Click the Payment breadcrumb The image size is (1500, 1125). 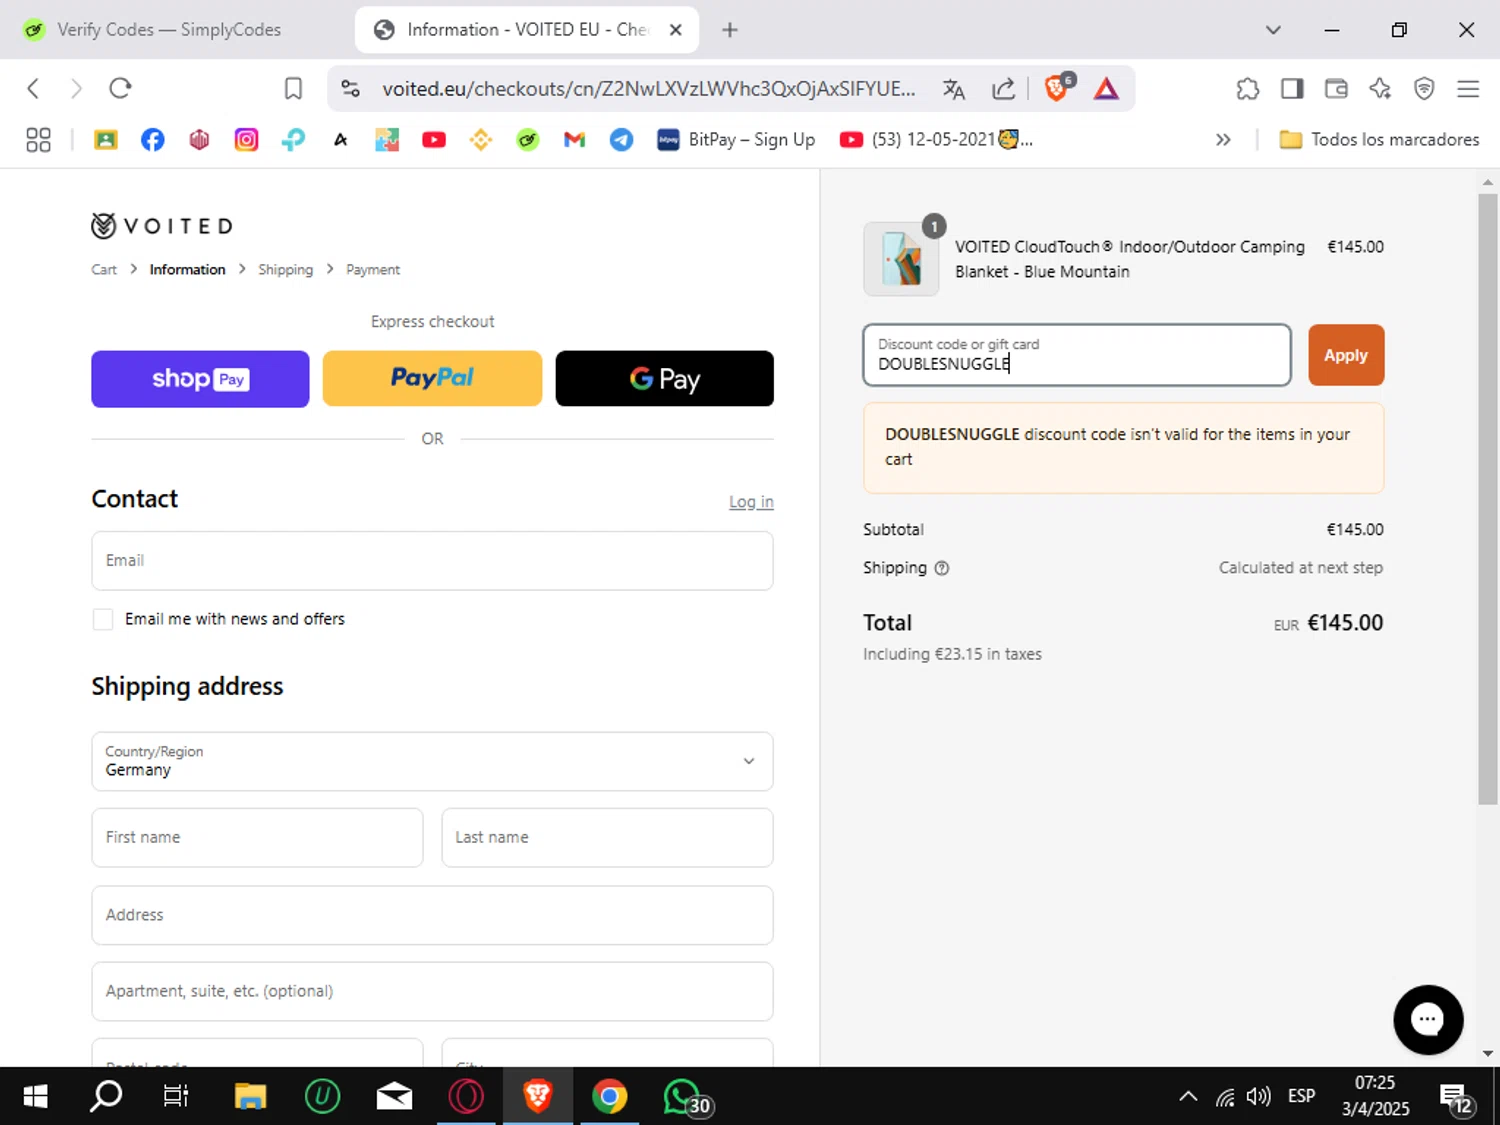pos(373,270)
